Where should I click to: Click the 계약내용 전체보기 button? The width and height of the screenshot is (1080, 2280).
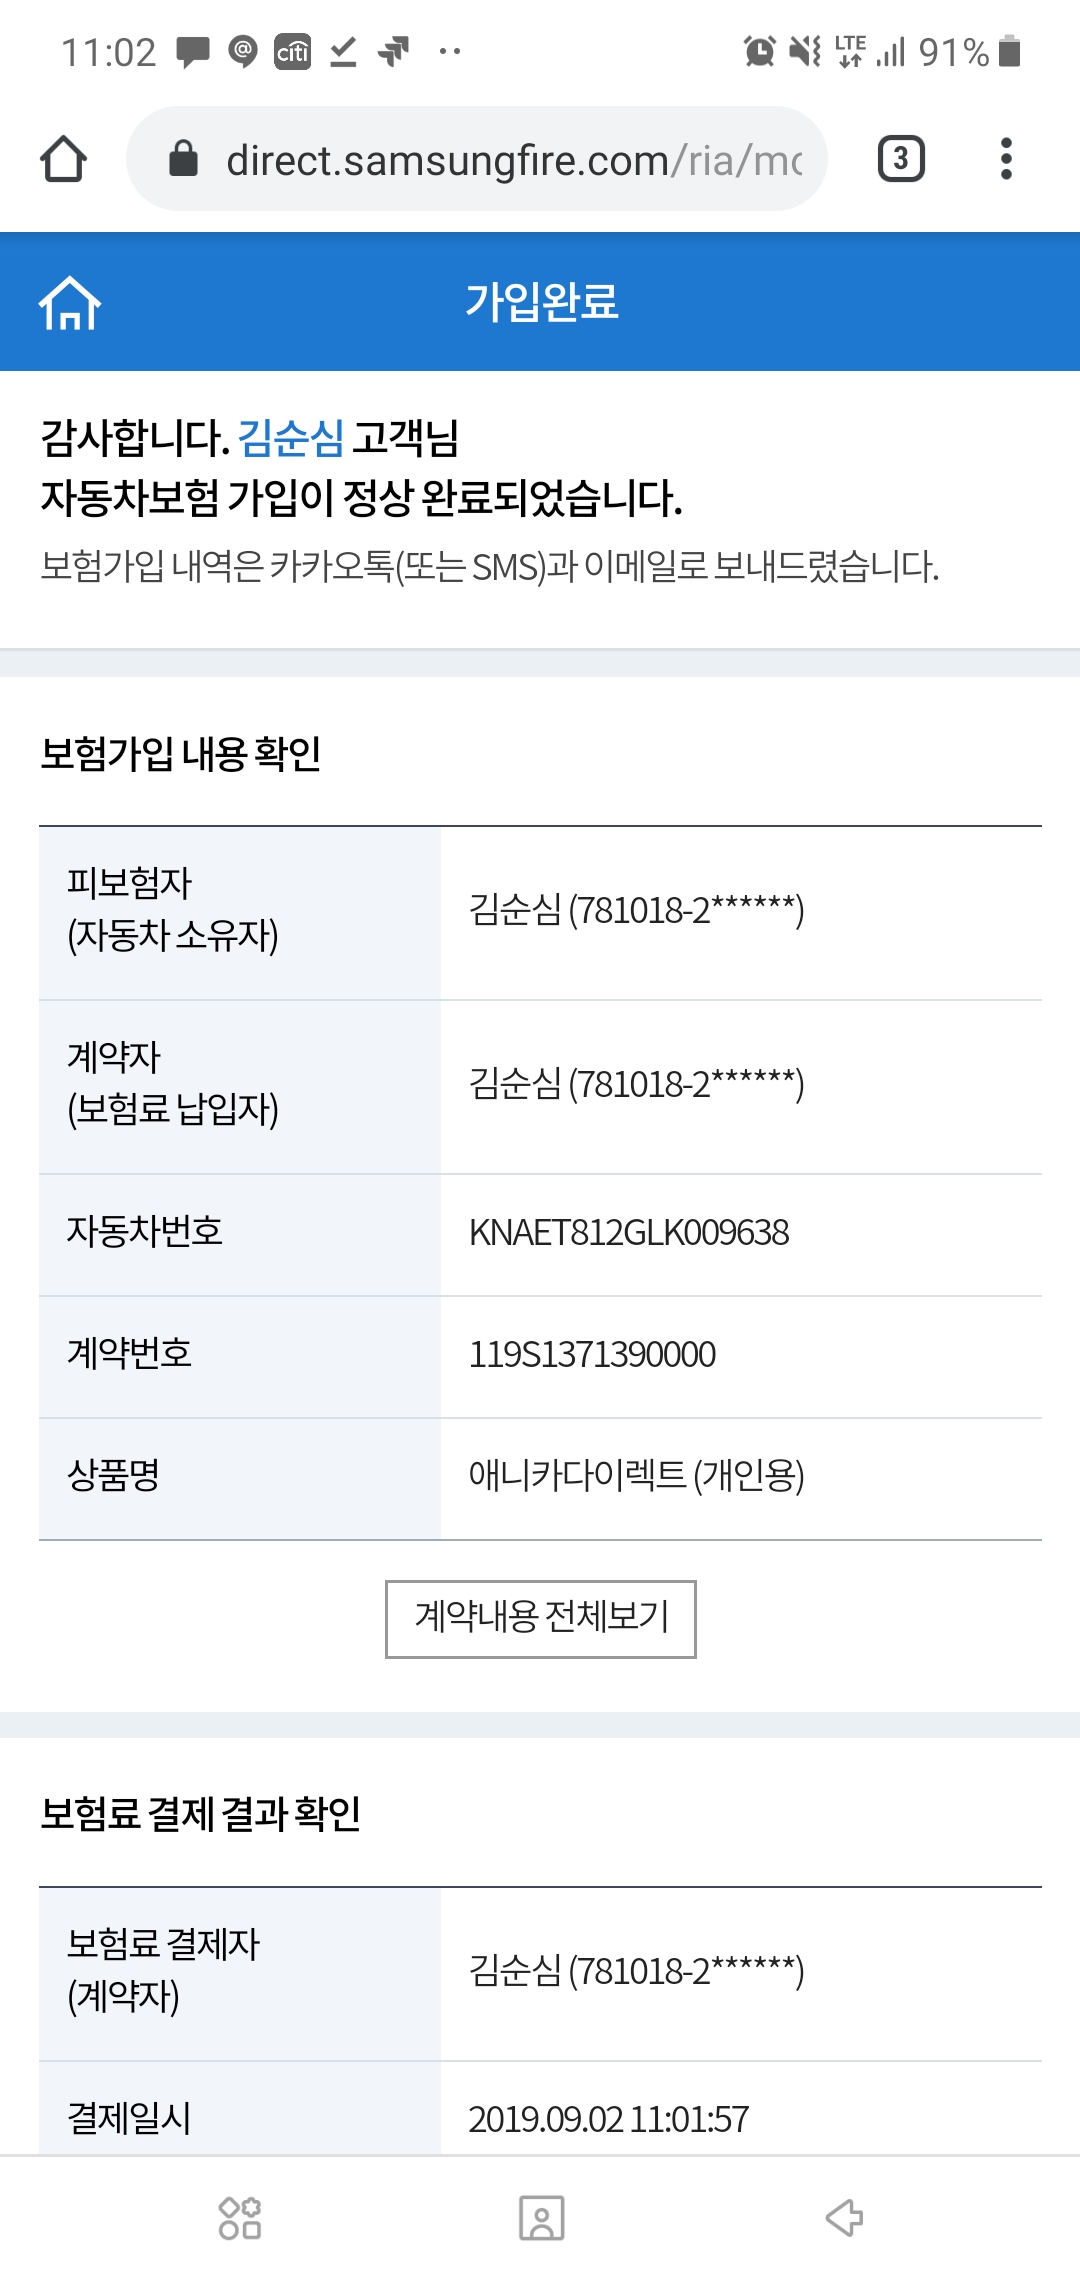point(541,1618)
